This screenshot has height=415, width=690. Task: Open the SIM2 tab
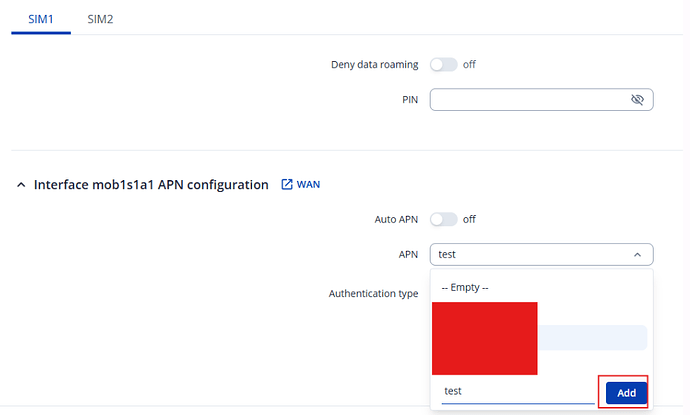[100, 18]
